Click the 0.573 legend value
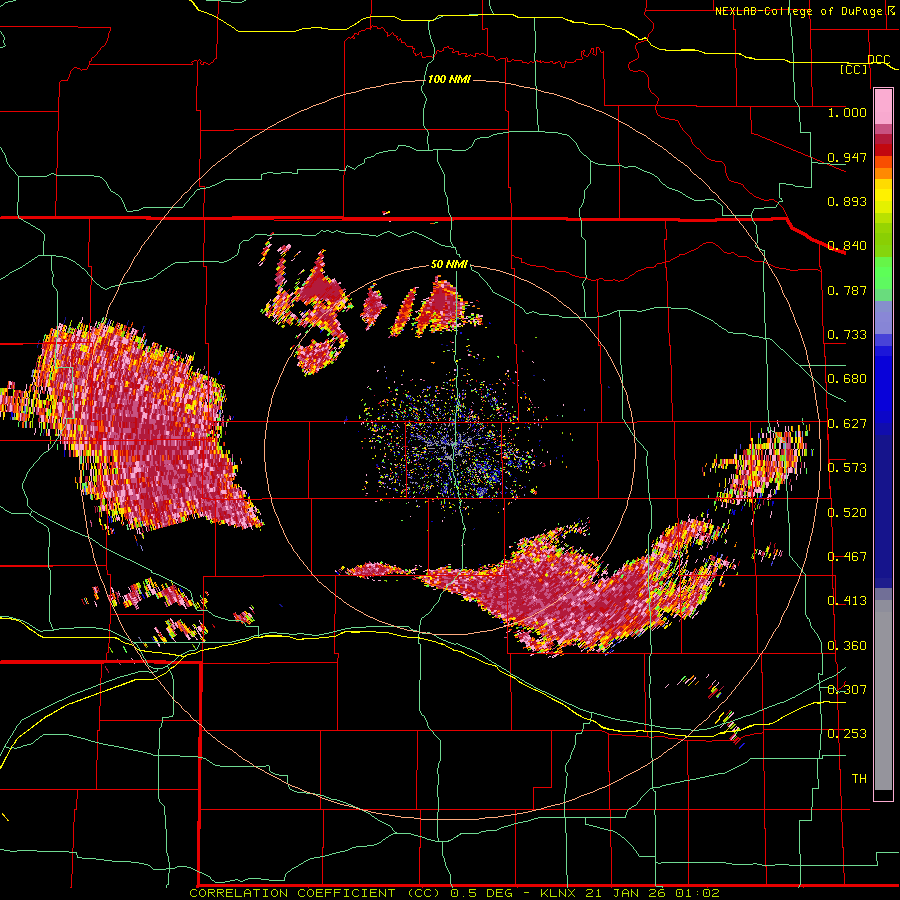 click(847, 468)
